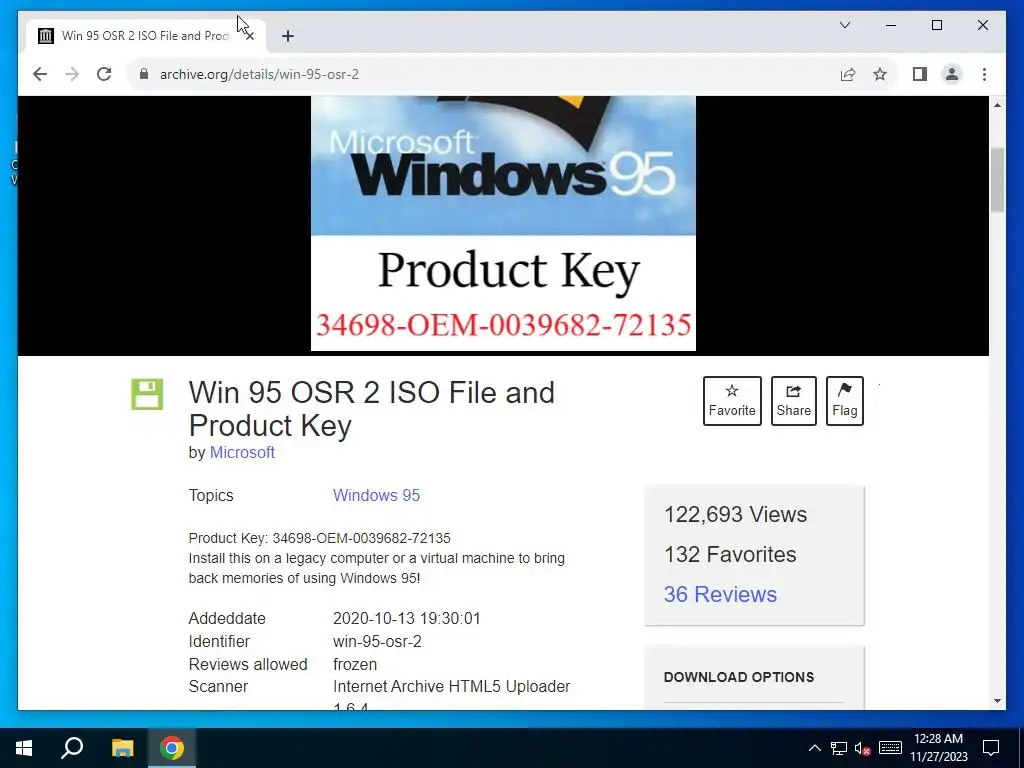This screenshot has width=1024, height=768.
Task: Open the Windows 95 topic link
Action: click(x=376, y=496)
